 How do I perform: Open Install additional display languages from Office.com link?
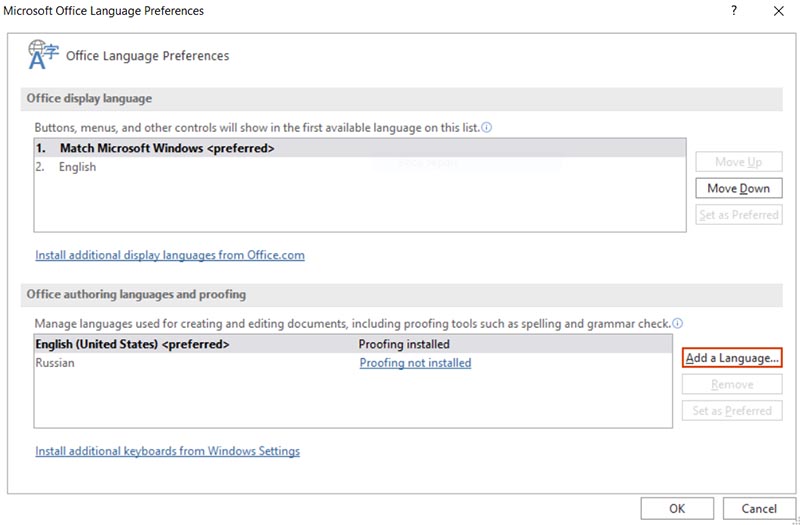click(170, 255)
